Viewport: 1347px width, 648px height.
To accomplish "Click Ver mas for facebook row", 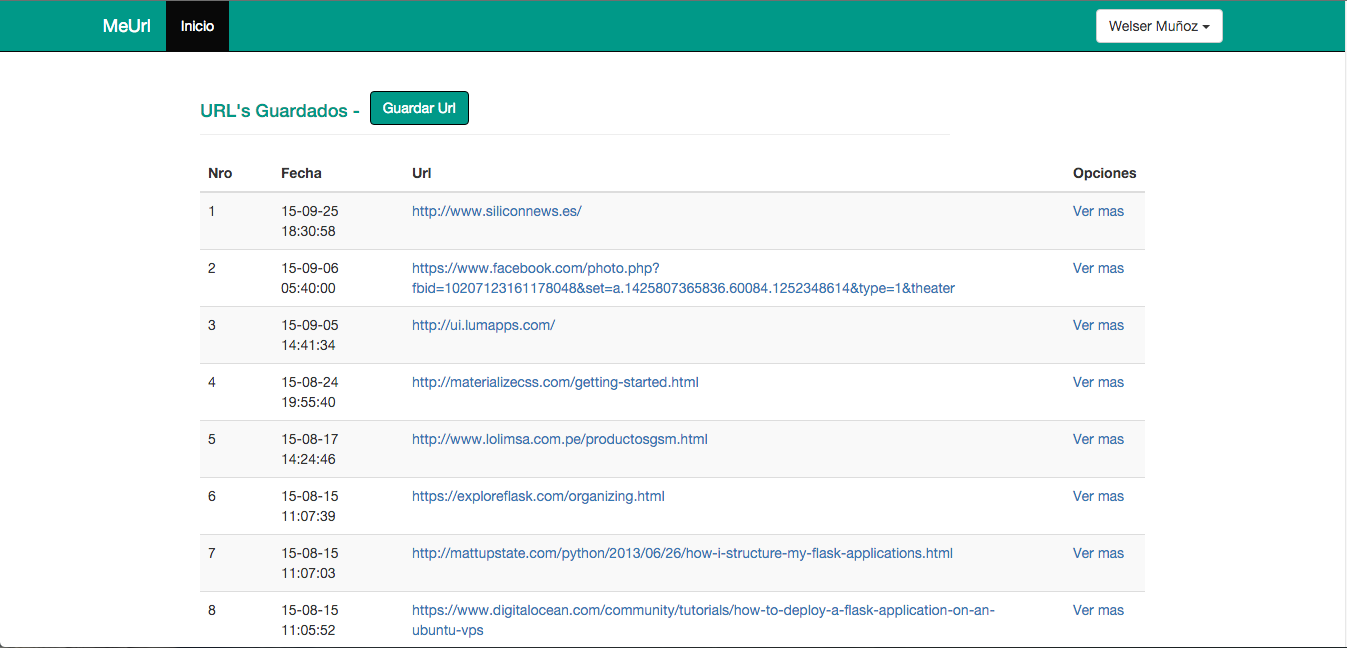I will (1098, 268).
